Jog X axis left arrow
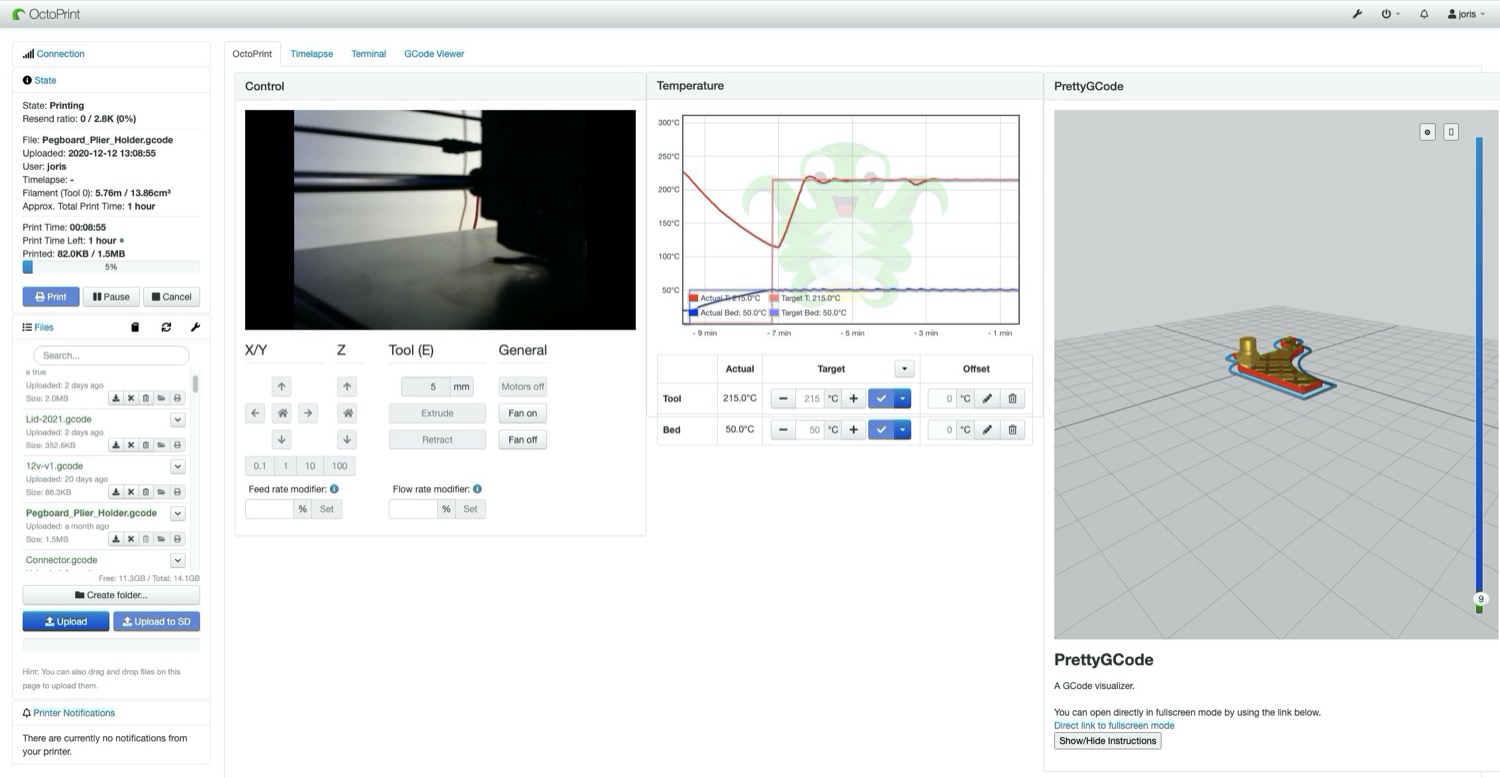This screenshot has height=778, width=1500. coord(255,413)
